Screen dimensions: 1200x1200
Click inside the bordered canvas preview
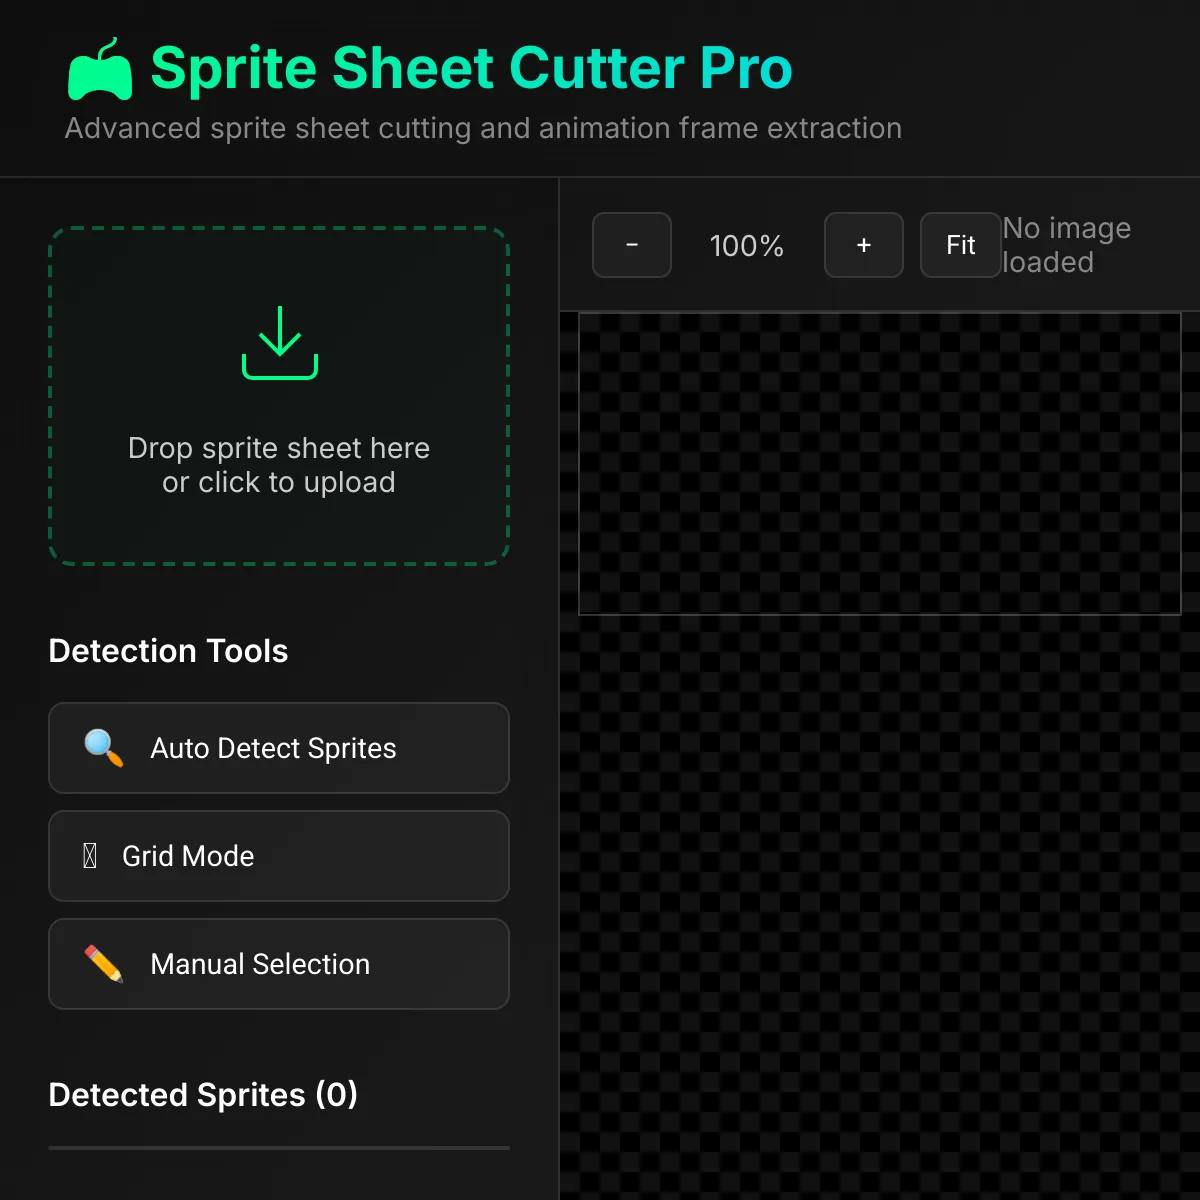(880, 463)
